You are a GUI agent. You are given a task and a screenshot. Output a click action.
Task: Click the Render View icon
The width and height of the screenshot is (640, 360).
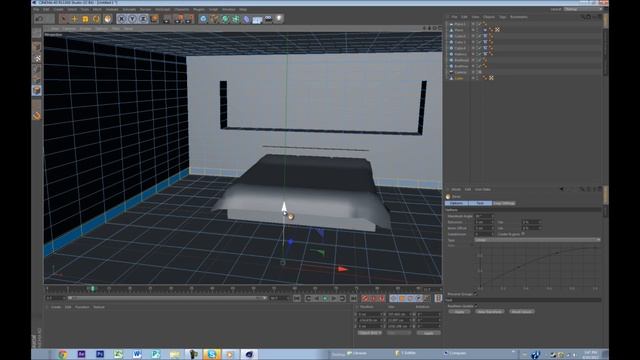coord(167,19)
